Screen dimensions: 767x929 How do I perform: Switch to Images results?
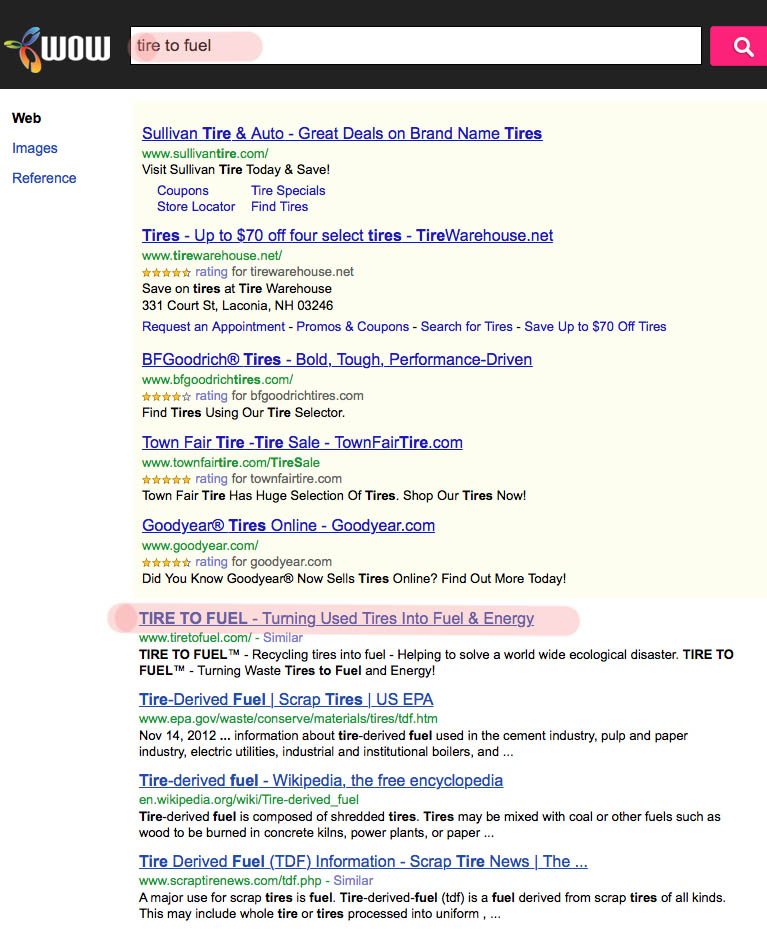point(34,148)
